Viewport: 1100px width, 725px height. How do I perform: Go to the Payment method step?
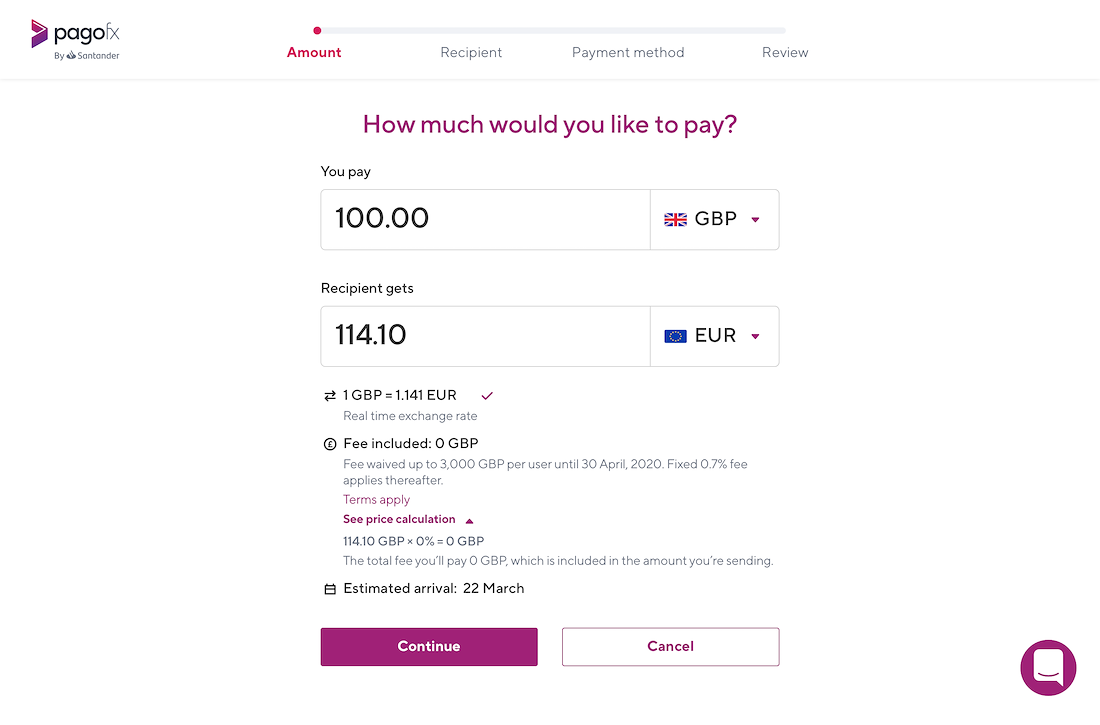tap(628, 53)
